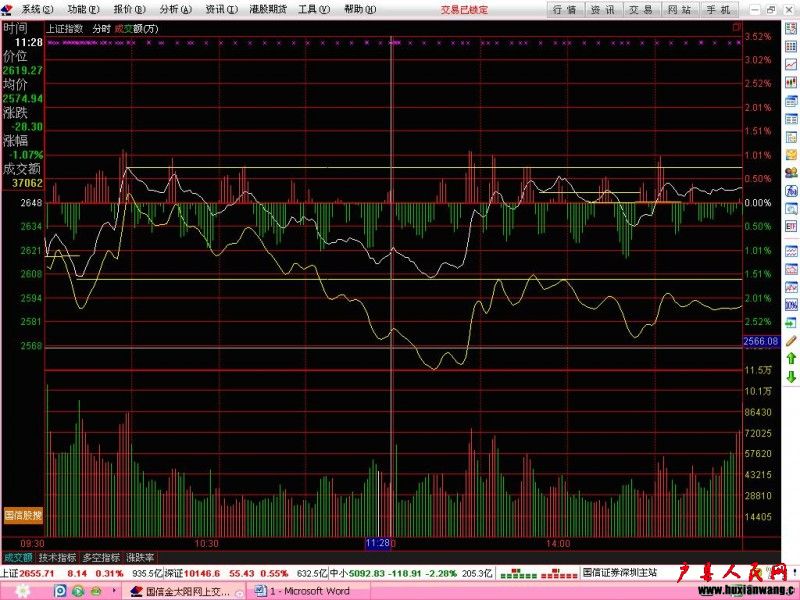This screenshot has width=800, height=600.
Task: Open the 功能(F) menu
Action: (83, 9)
